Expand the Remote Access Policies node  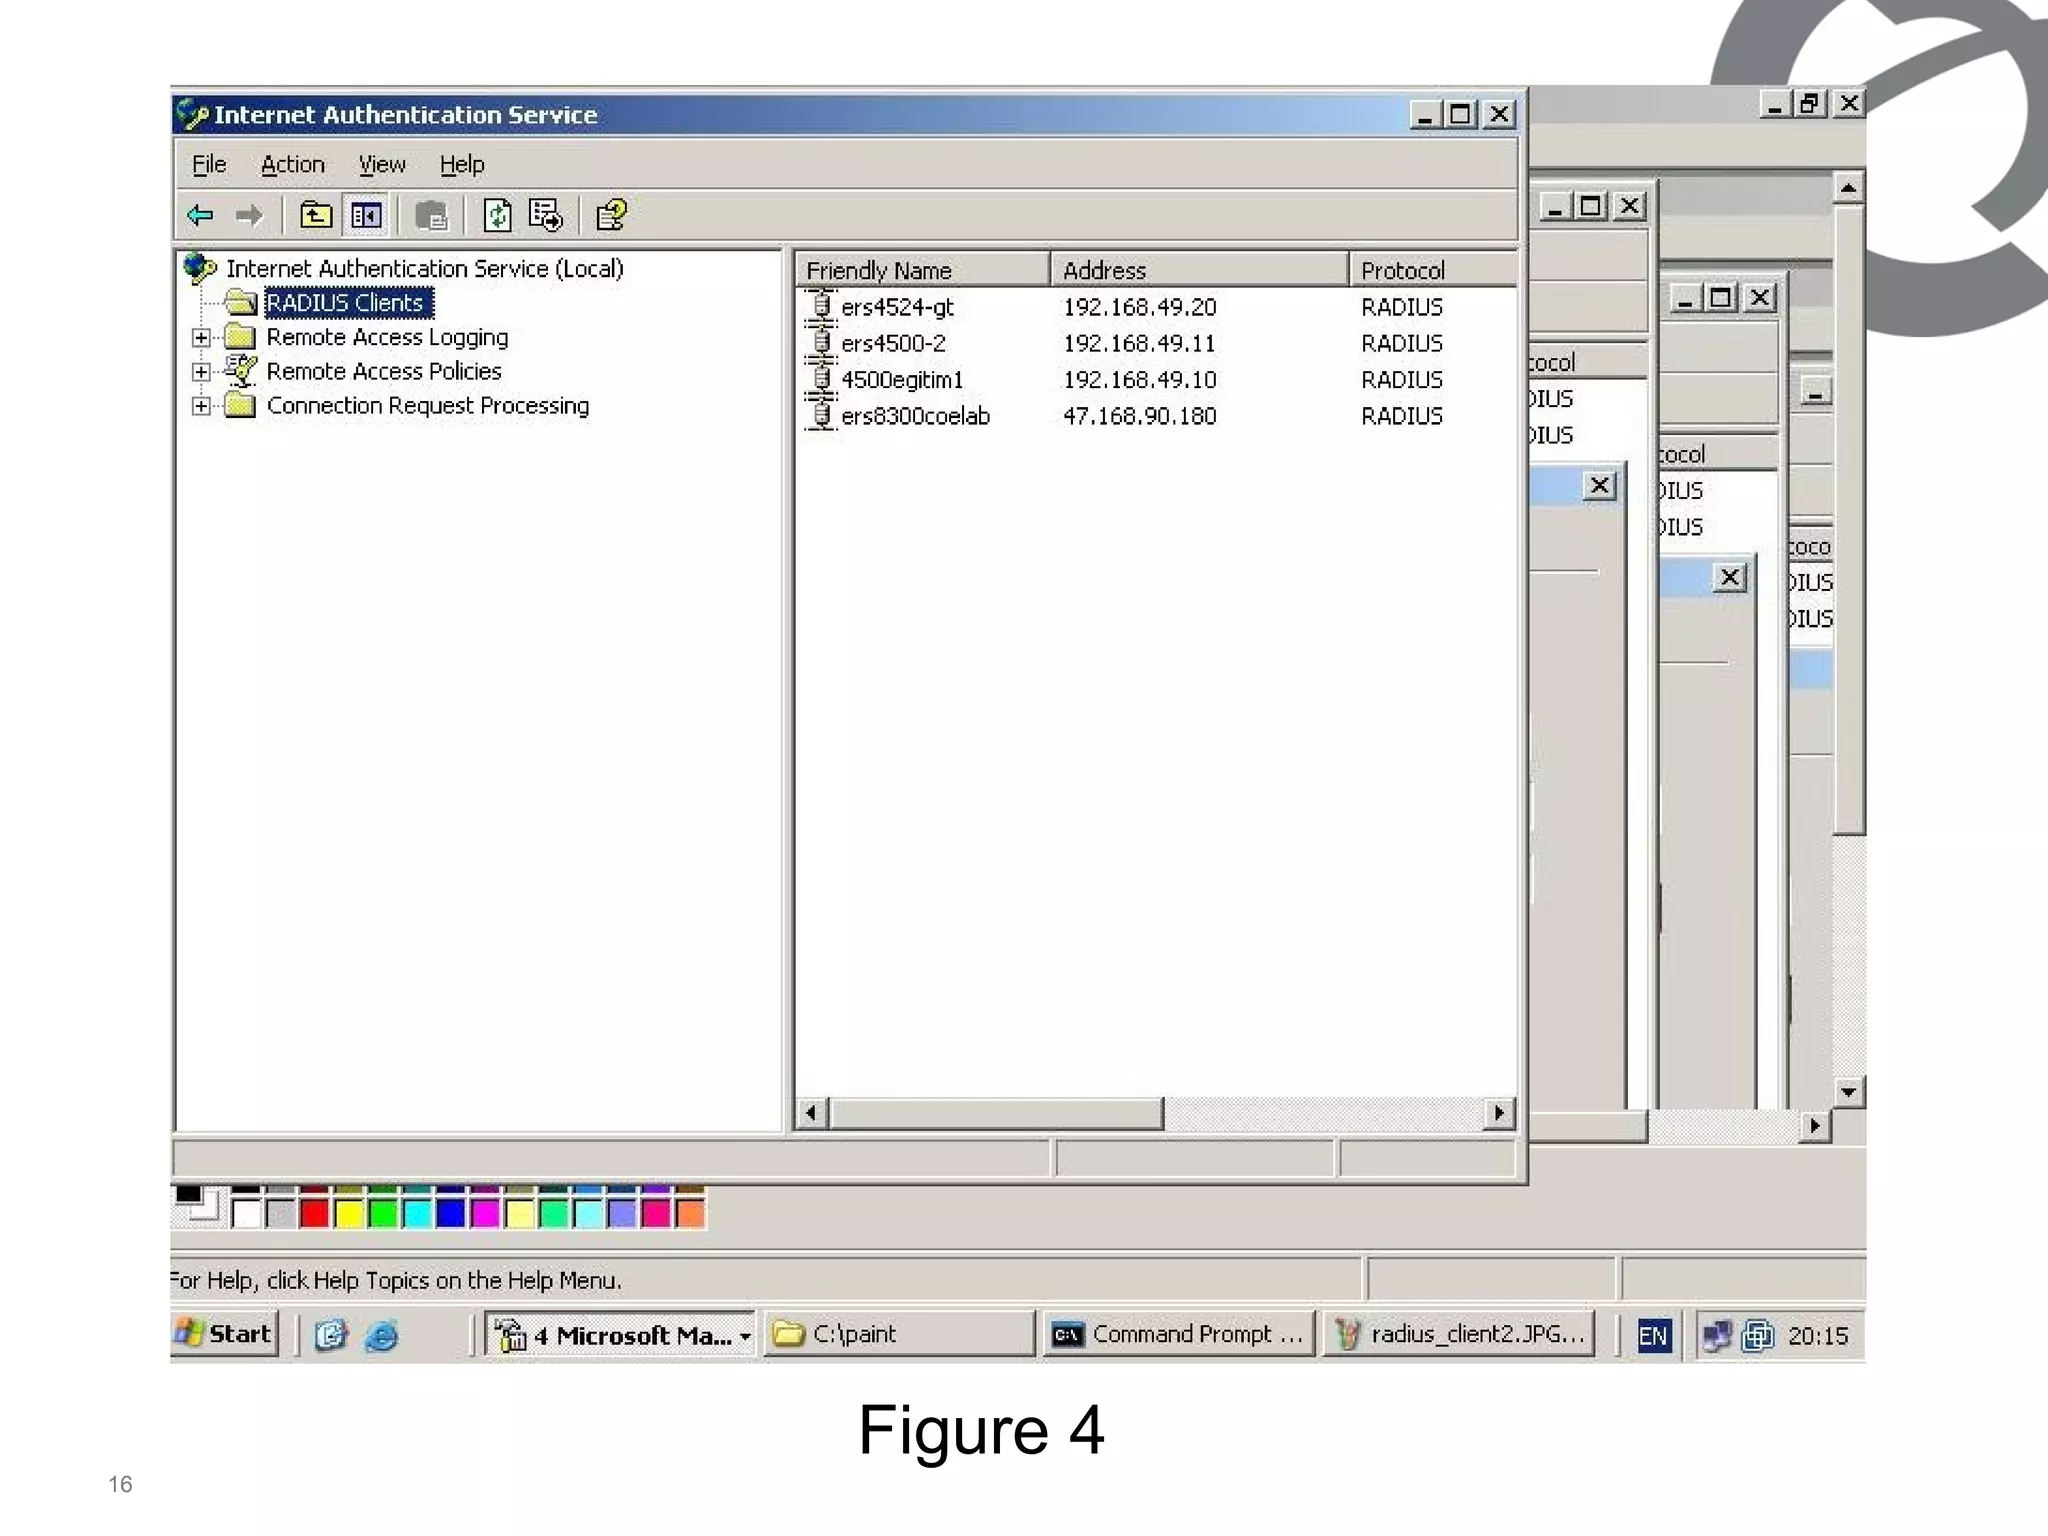click(201, 372)
